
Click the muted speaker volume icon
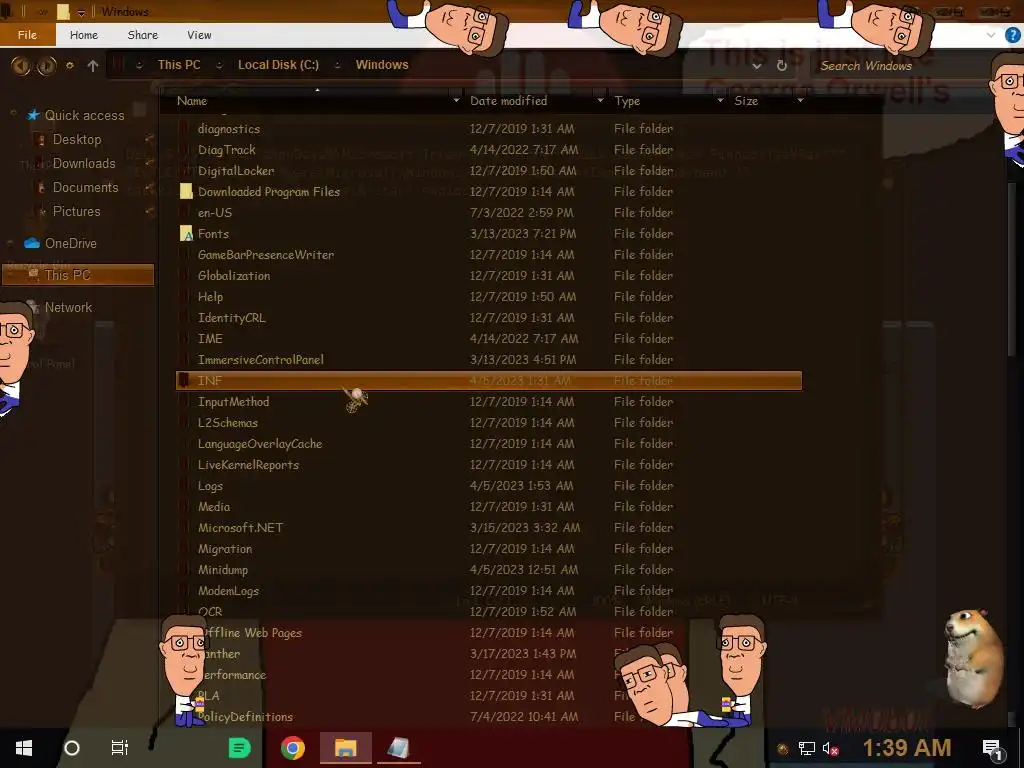[830, 748]
